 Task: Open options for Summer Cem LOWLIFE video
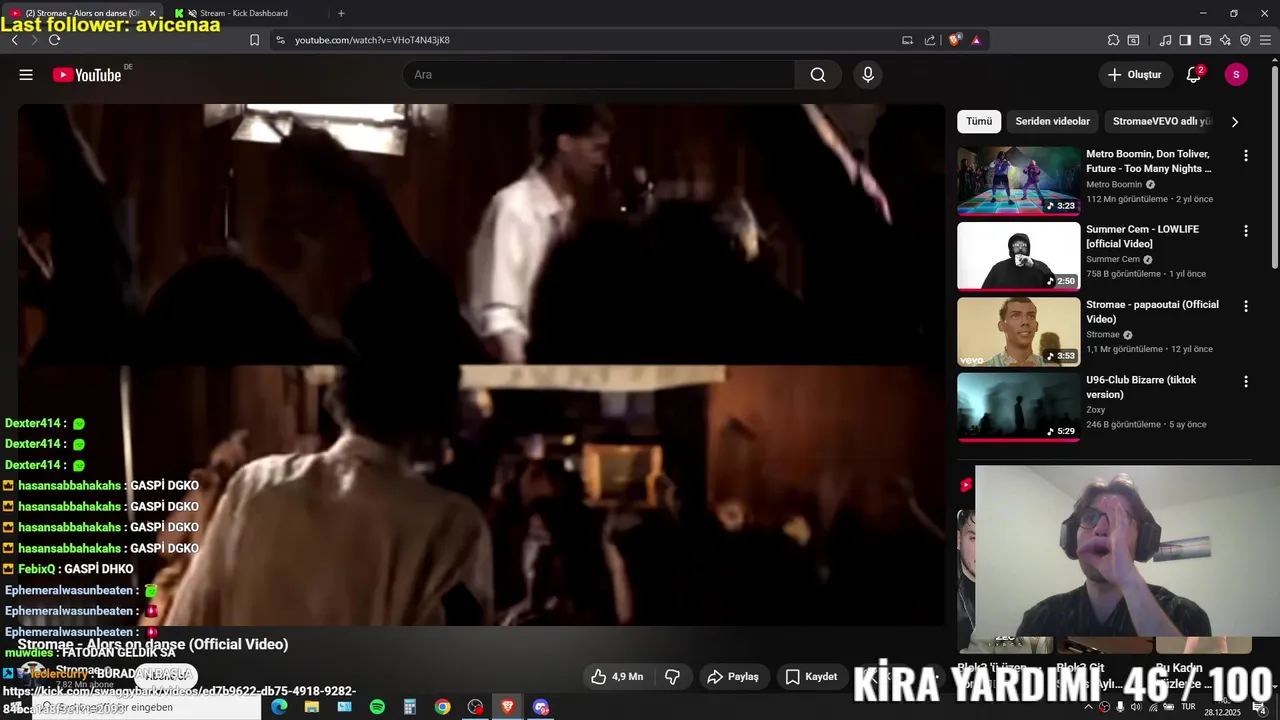click(x=1246, y=231)
